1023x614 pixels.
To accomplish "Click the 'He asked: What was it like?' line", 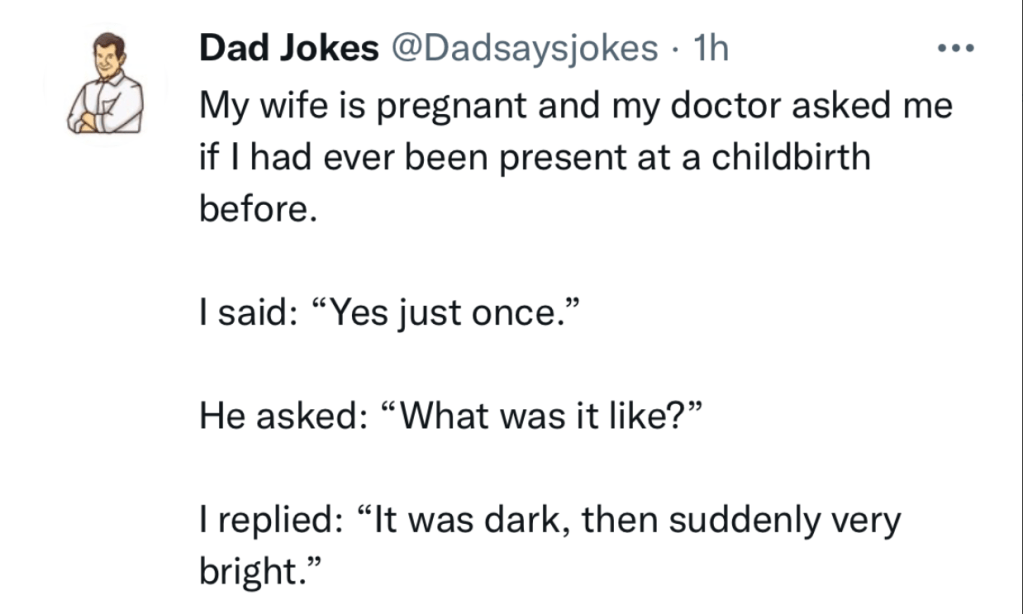I will tap(447, 413).
